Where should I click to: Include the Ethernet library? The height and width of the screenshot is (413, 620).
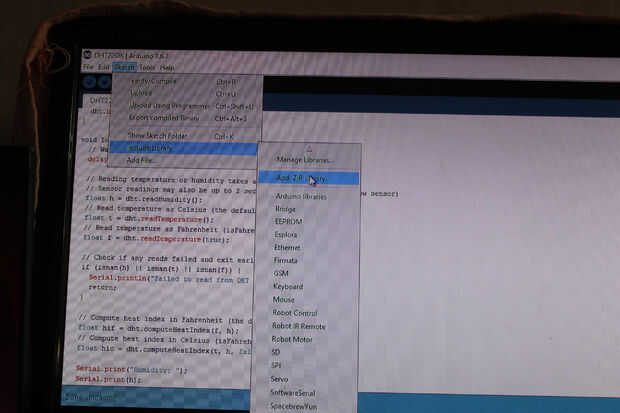click(308, 248)
